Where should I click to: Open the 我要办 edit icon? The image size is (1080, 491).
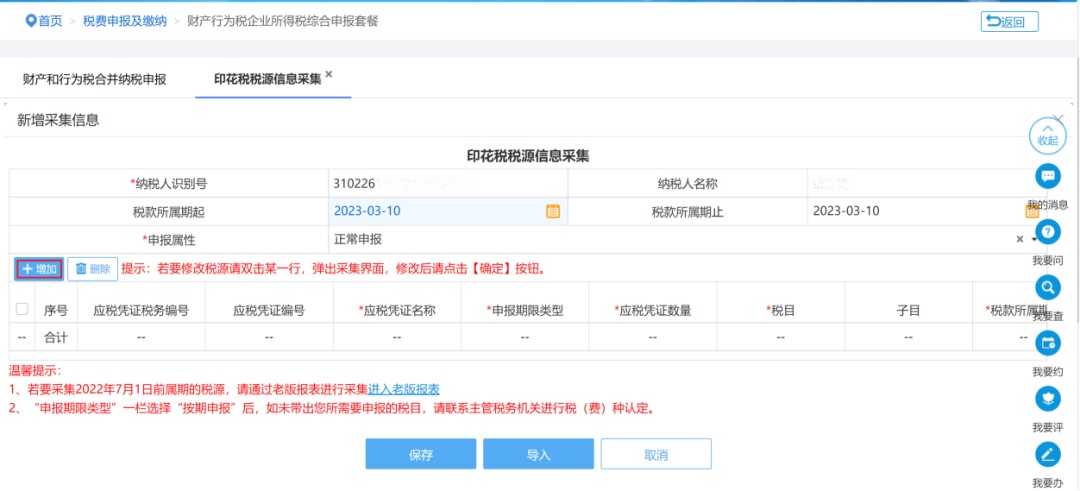1047,455
